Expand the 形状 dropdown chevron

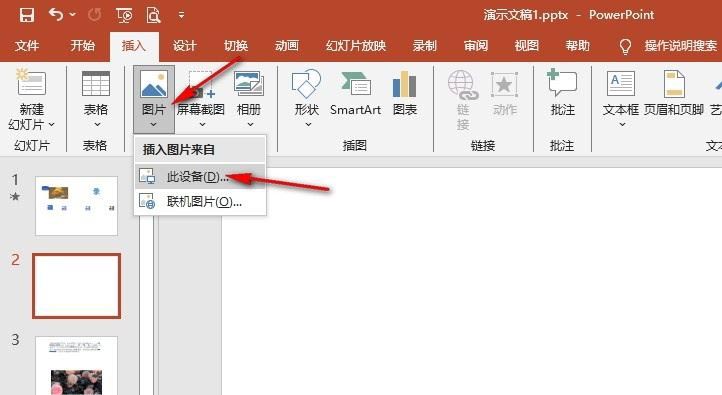pos(309,124)
